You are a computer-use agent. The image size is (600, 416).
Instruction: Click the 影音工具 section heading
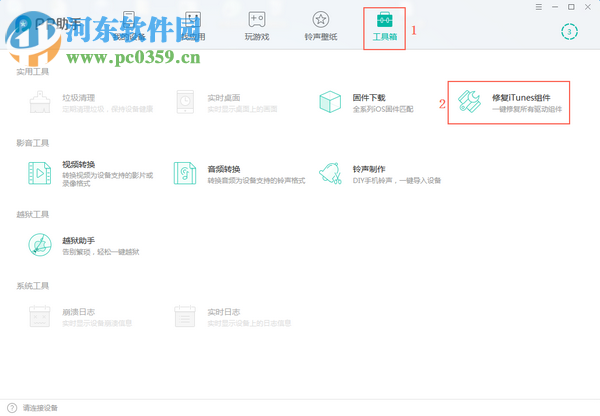33,143
